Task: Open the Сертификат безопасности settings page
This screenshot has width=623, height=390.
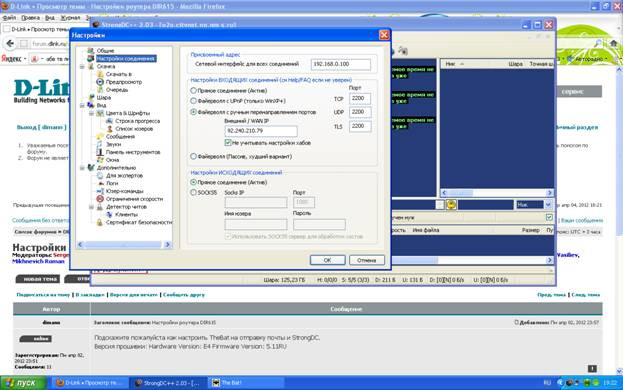Action: pyautogui.click(x=139, y=222)
